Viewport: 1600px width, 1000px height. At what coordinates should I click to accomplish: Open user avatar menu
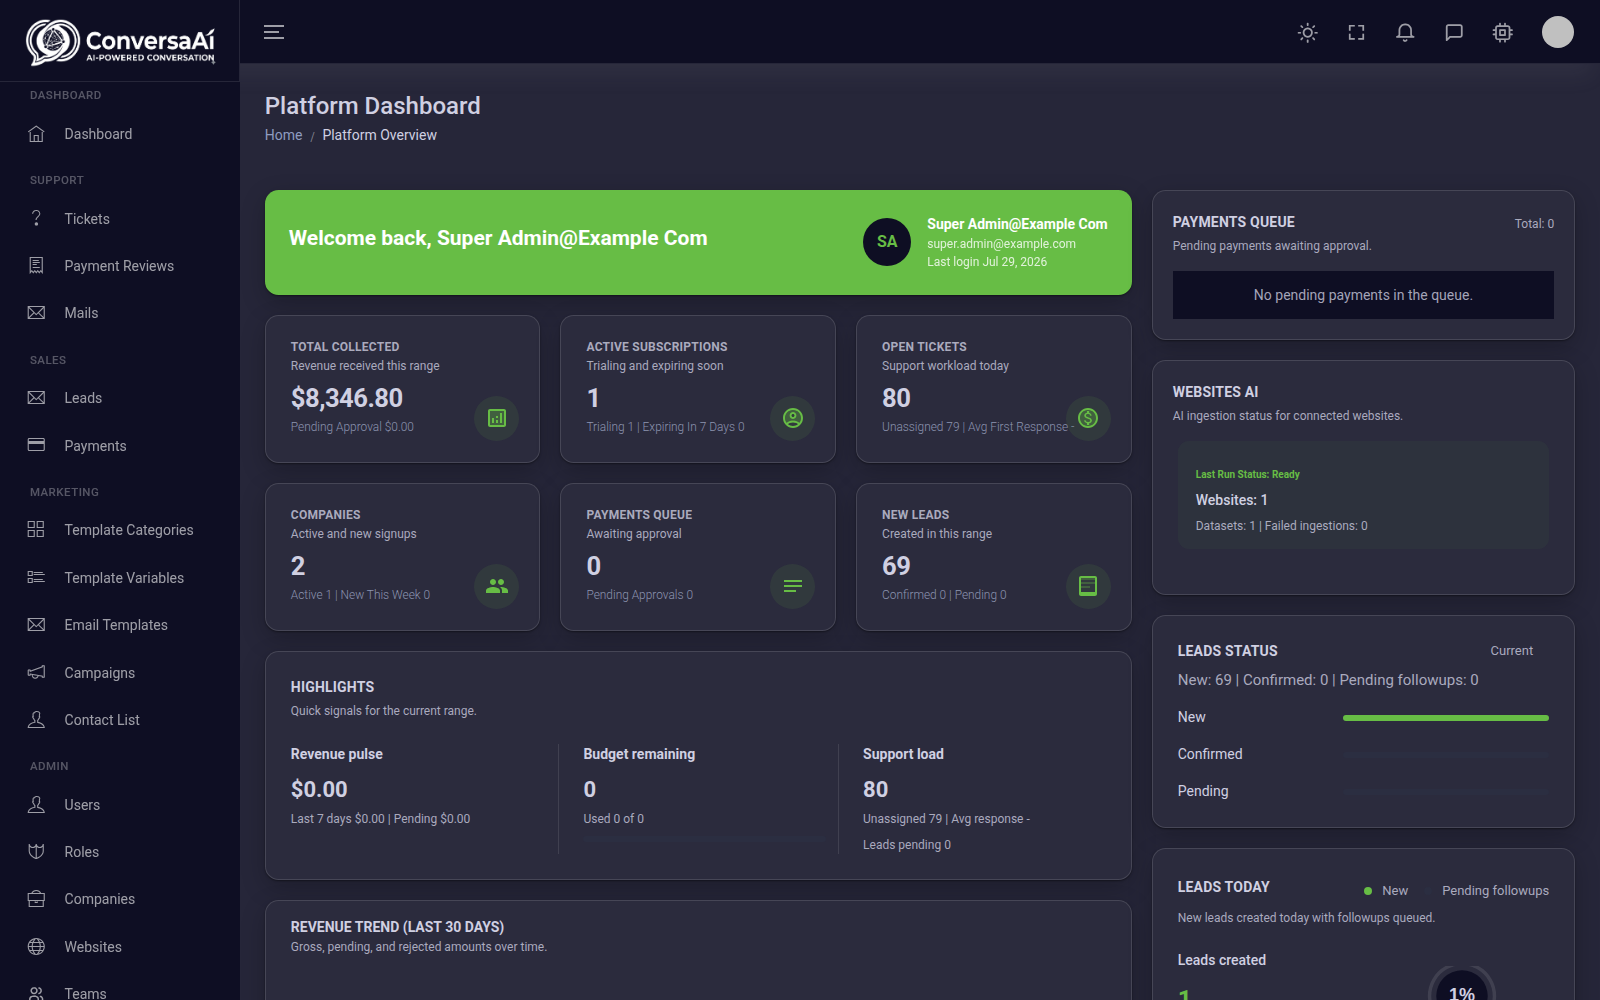tap(1558, 32)
